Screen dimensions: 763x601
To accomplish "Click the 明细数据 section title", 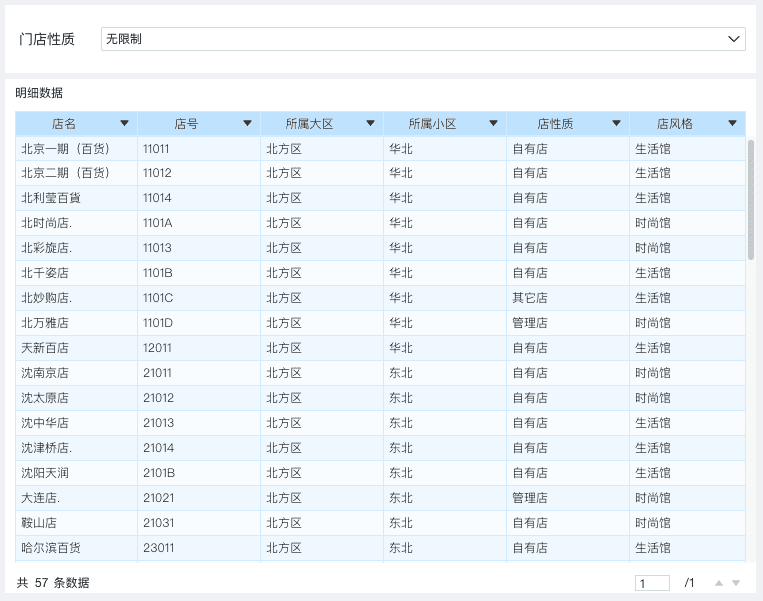I will click(39, 93).
